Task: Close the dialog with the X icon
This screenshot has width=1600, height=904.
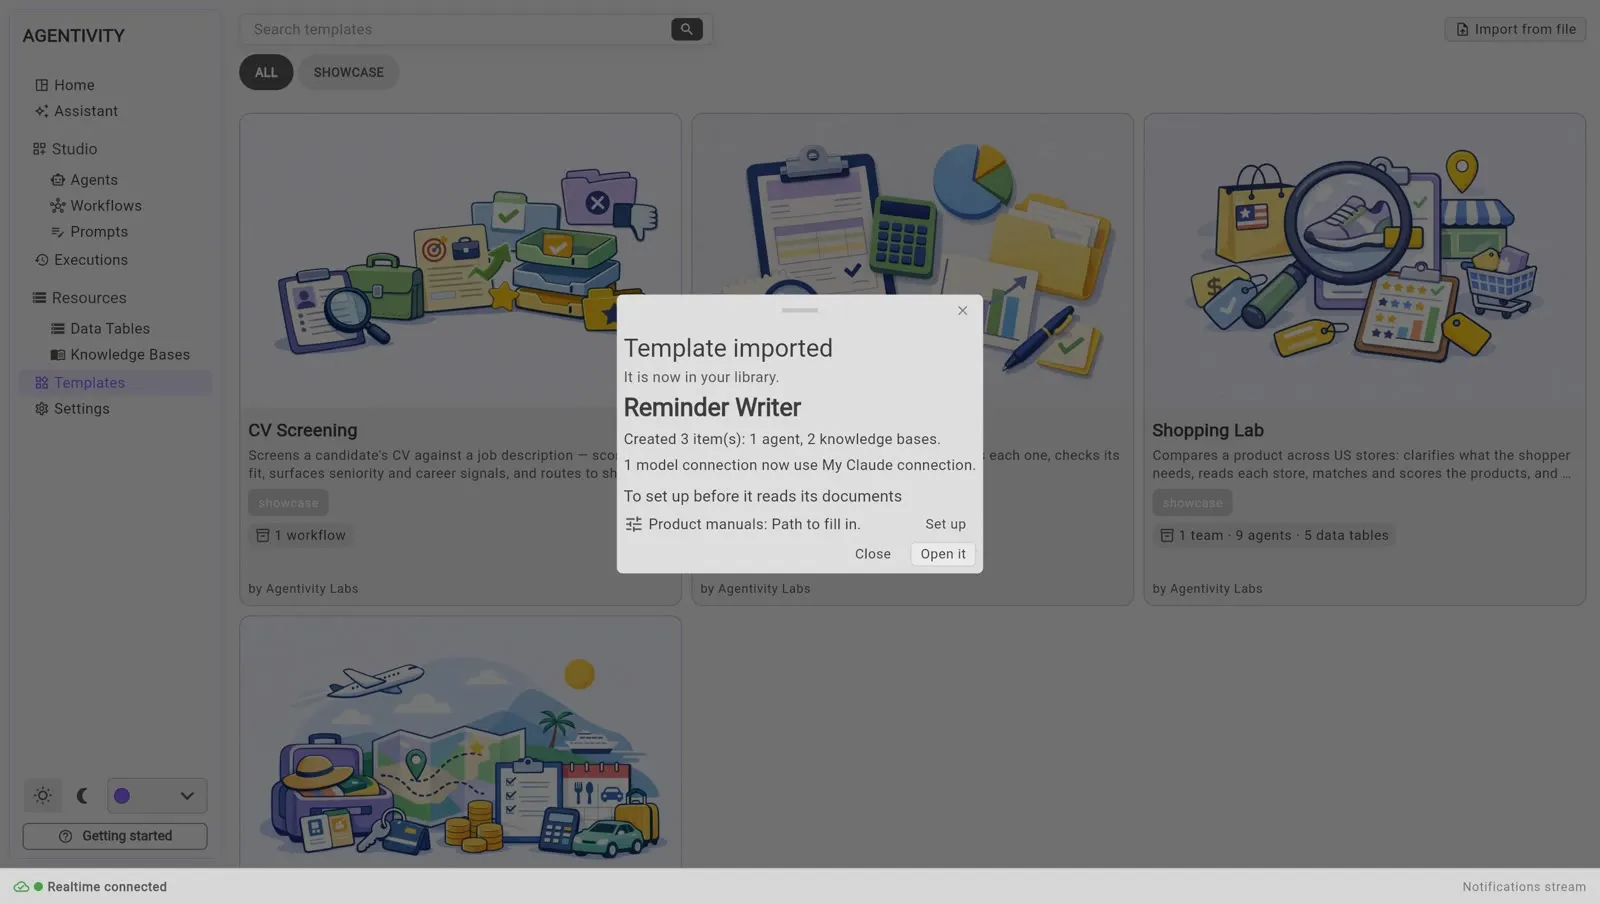Action: [x=962, y=311]
